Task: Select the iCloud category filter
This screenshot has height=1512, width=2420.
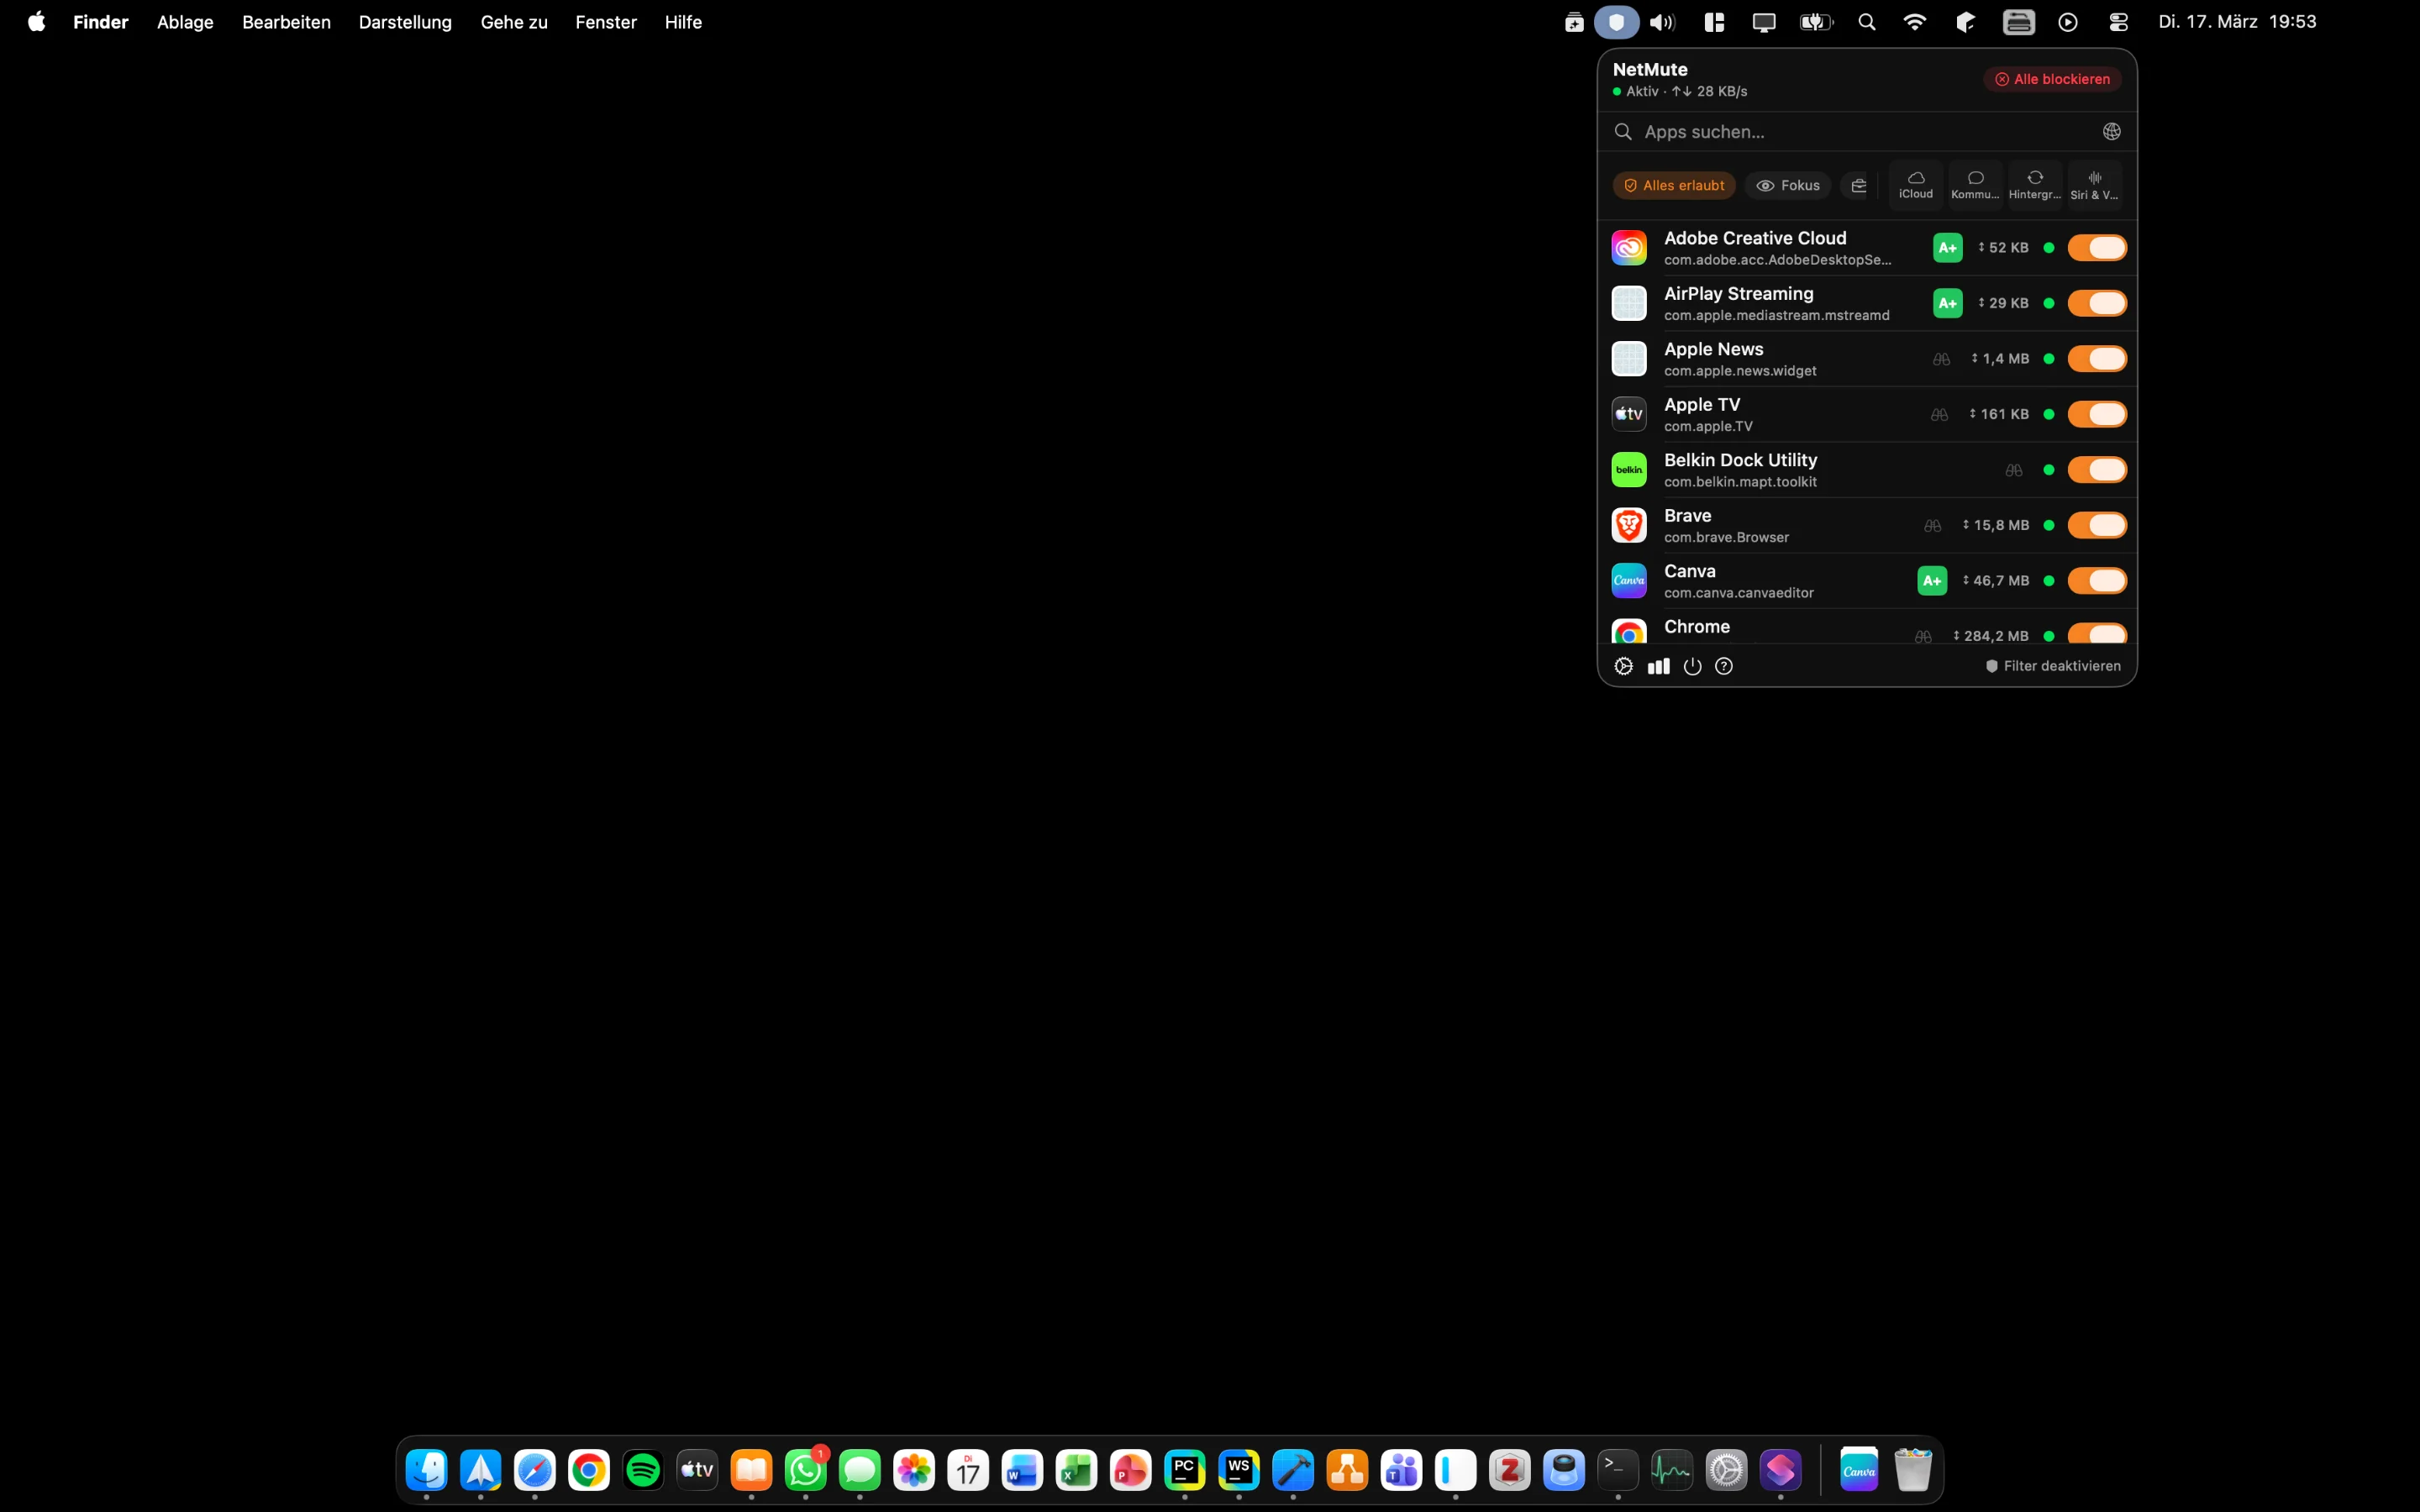Action: (x=1915, y=185)
